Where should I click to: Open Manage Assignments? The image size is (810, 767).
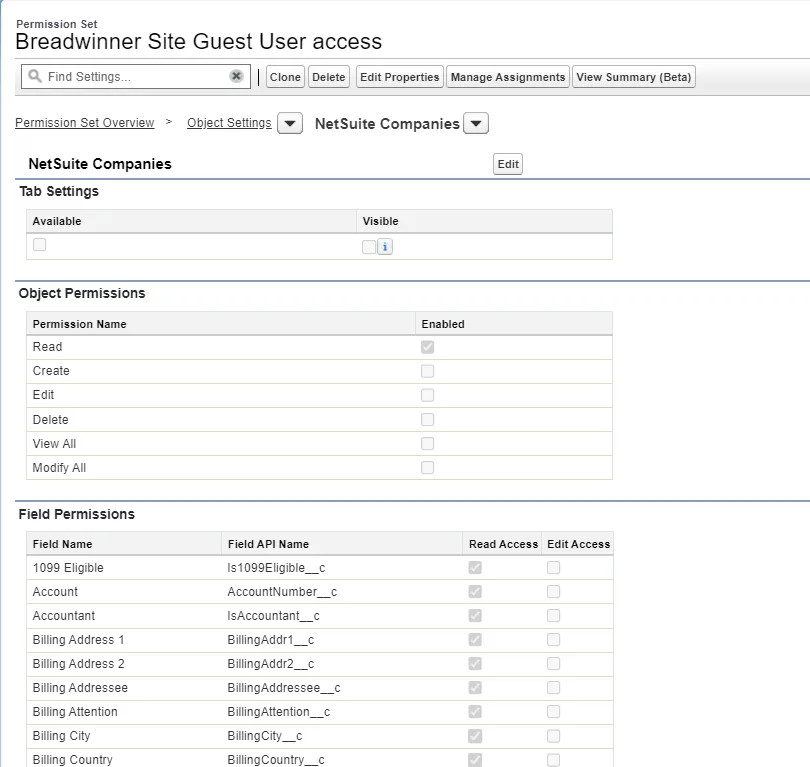pos(508,77)
